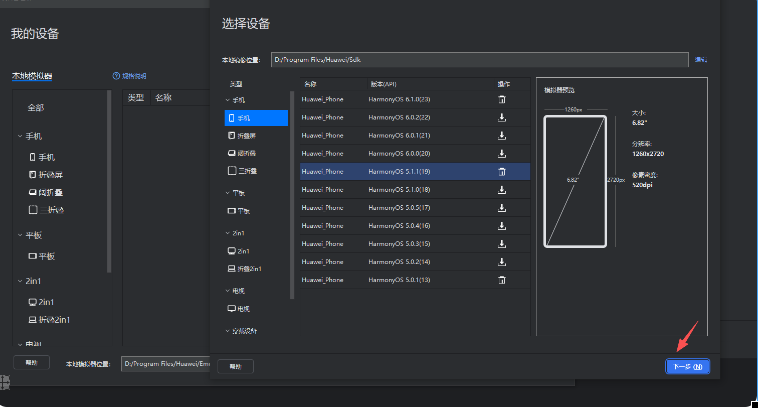This screenshot has height=408, width=758.
Task: Collapse 2in1 group in 选择设备 dialog
Action: point(228,233)
